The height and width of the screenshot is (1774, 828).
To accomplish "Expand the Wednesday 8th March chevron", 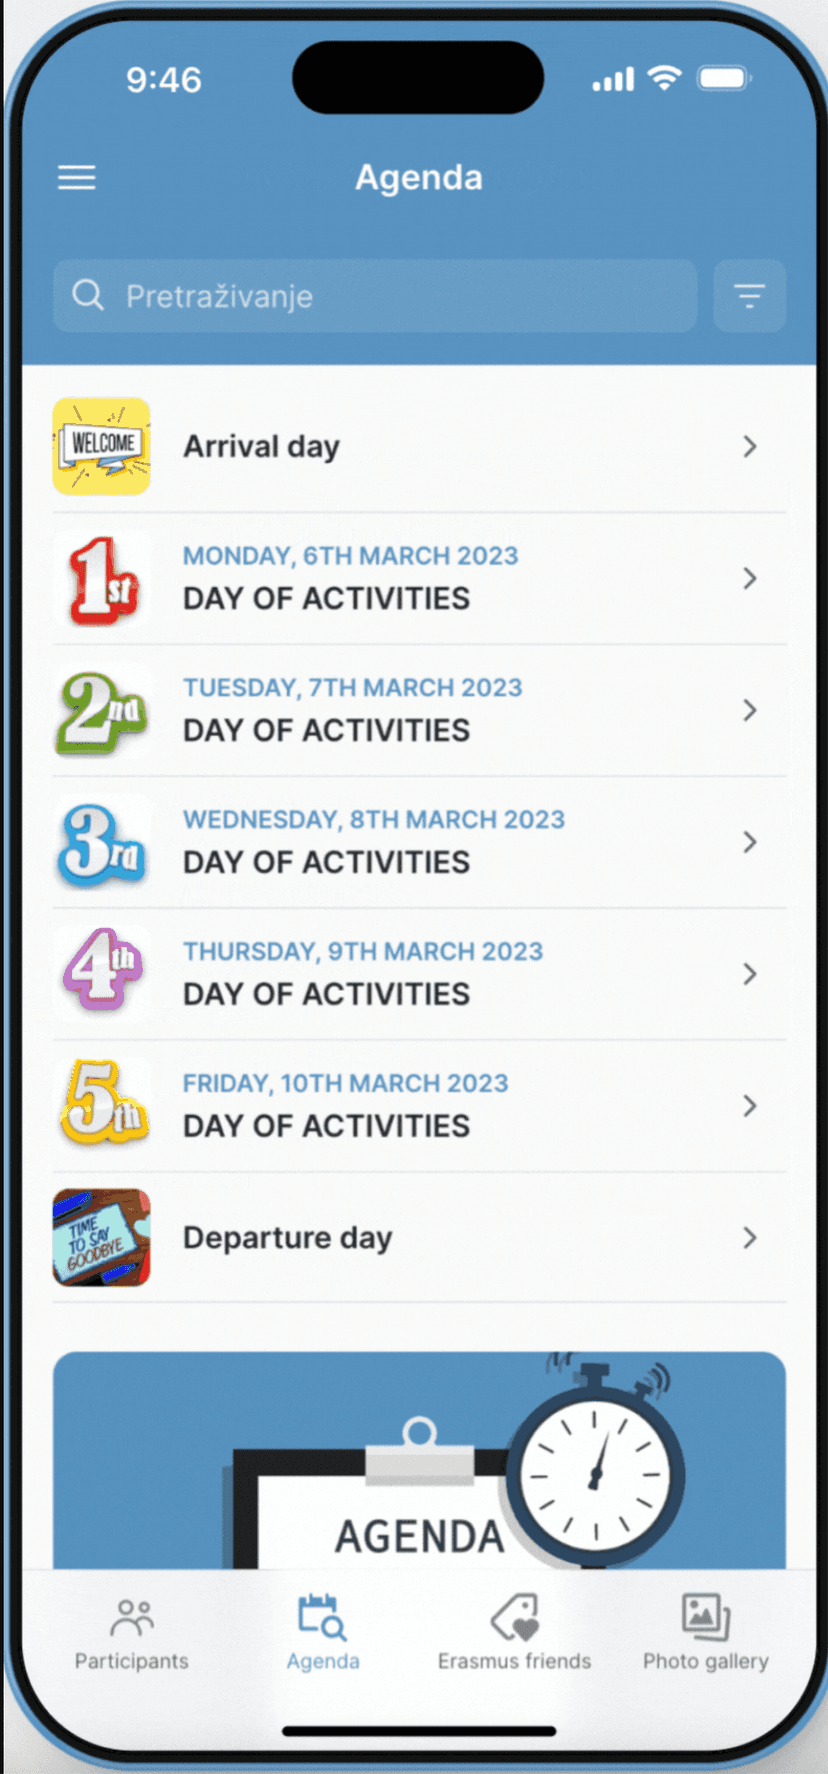I will pos(750,842).
